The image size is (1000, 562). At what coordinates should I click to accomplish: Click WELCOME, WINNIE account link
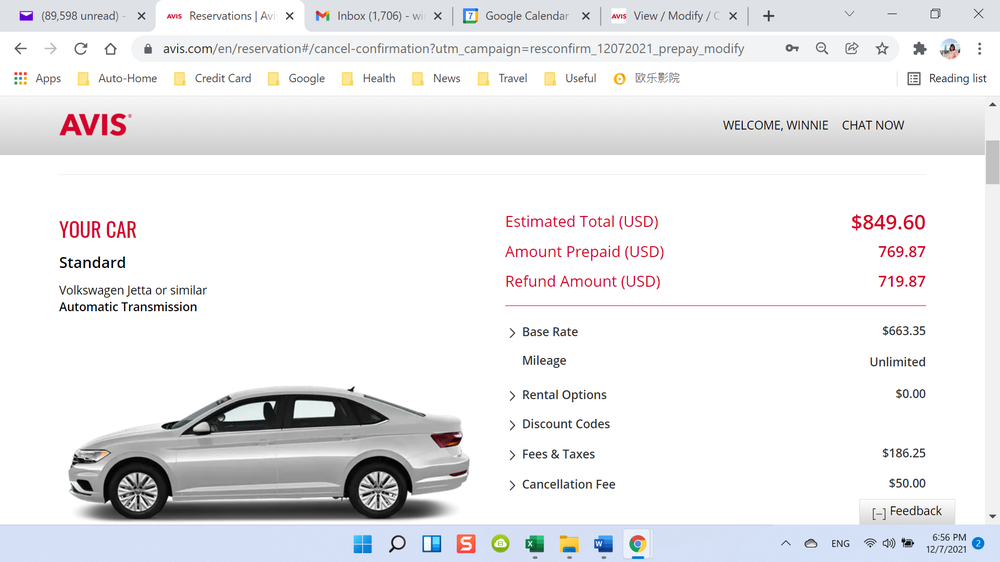click(x=776, y=126)
